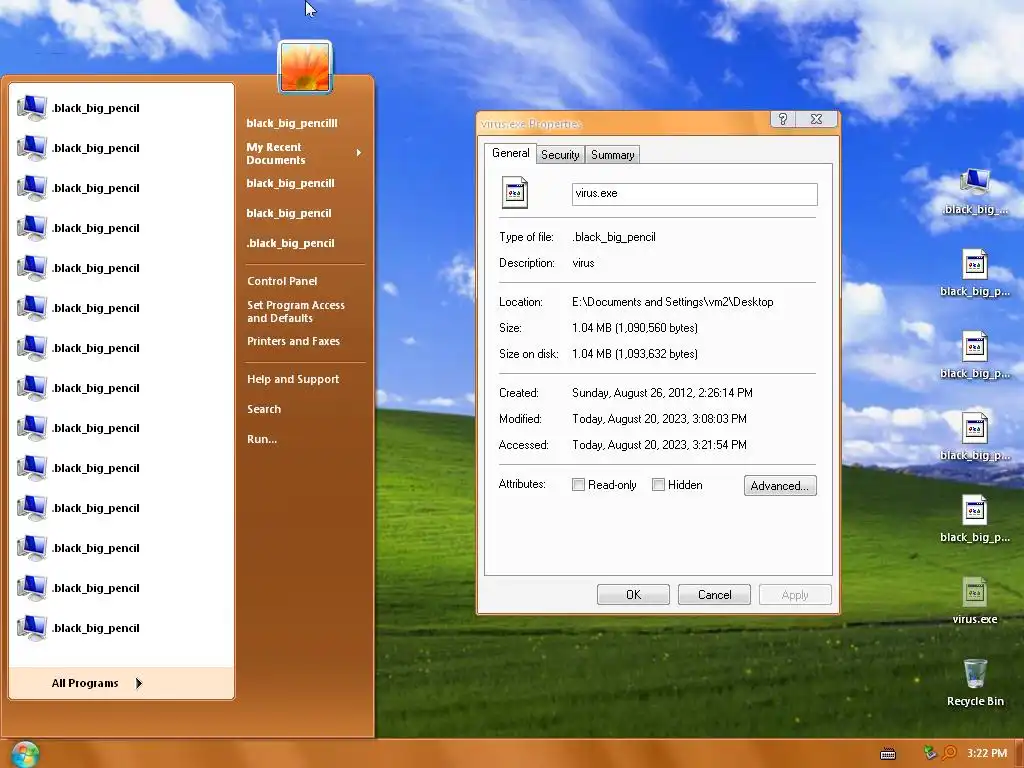1024x768 pixels.
Task: Expand My Recent Documents submenu arrow
Action: tap(359, 153)
